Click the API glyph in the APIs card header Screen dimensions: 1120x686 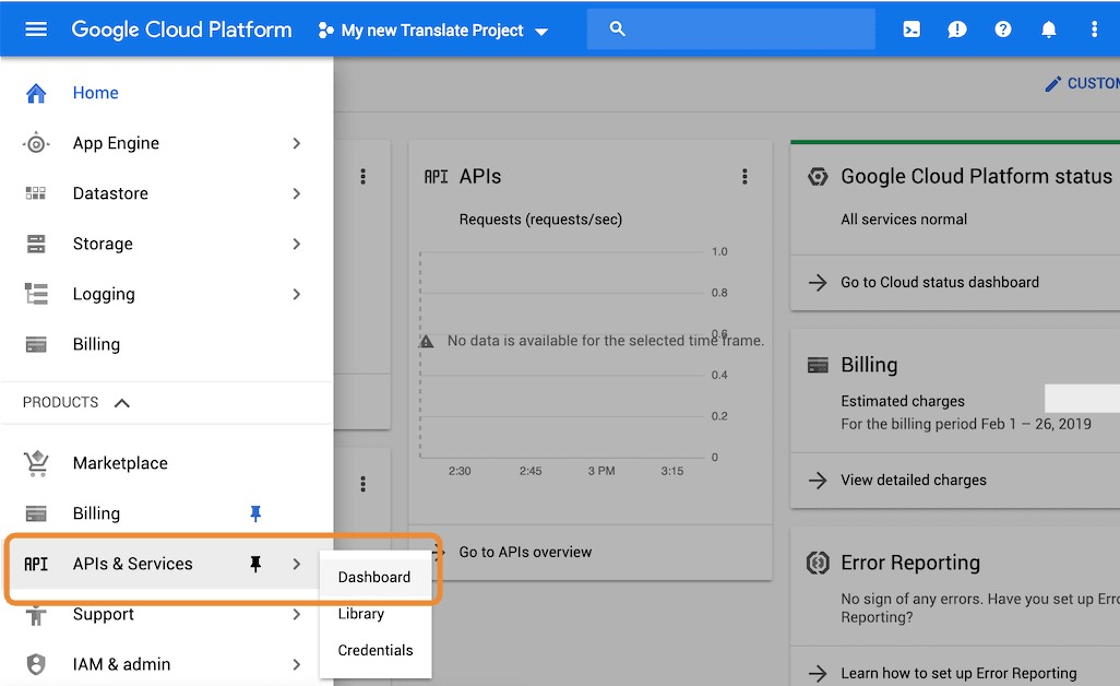click(436, 177)
